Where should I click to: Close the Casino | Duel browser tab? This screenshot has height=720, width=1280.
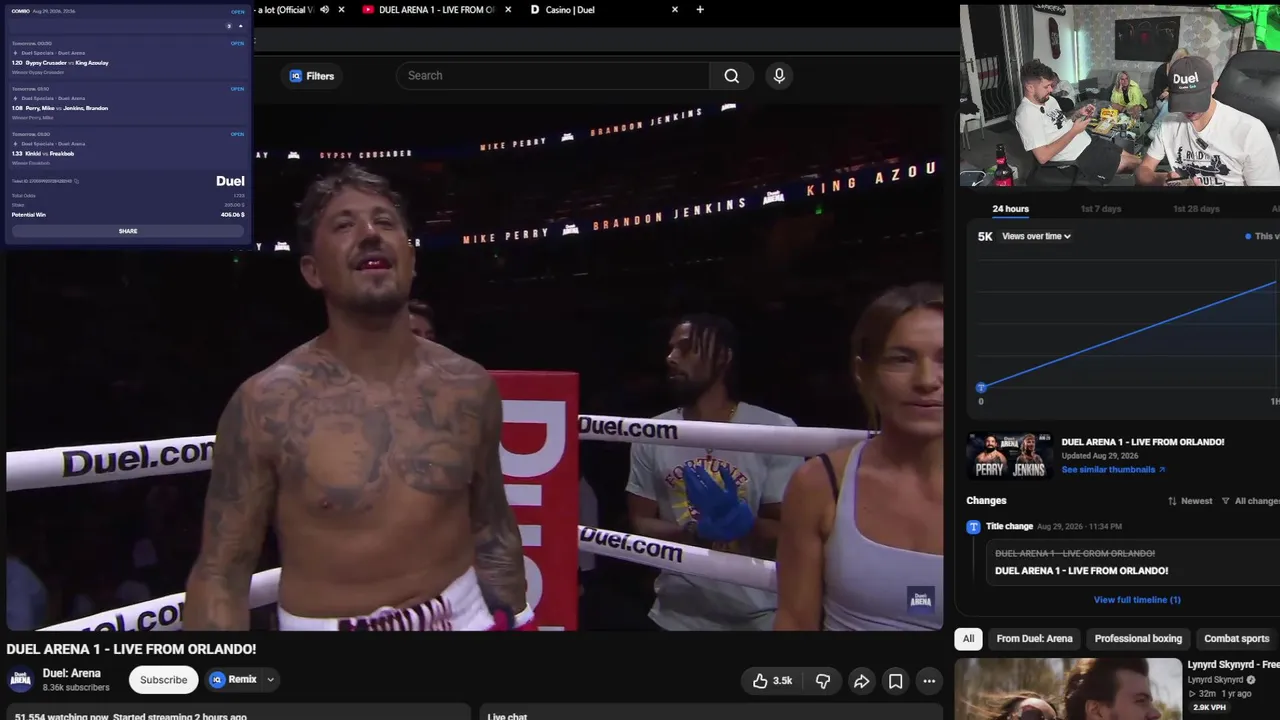675,10
